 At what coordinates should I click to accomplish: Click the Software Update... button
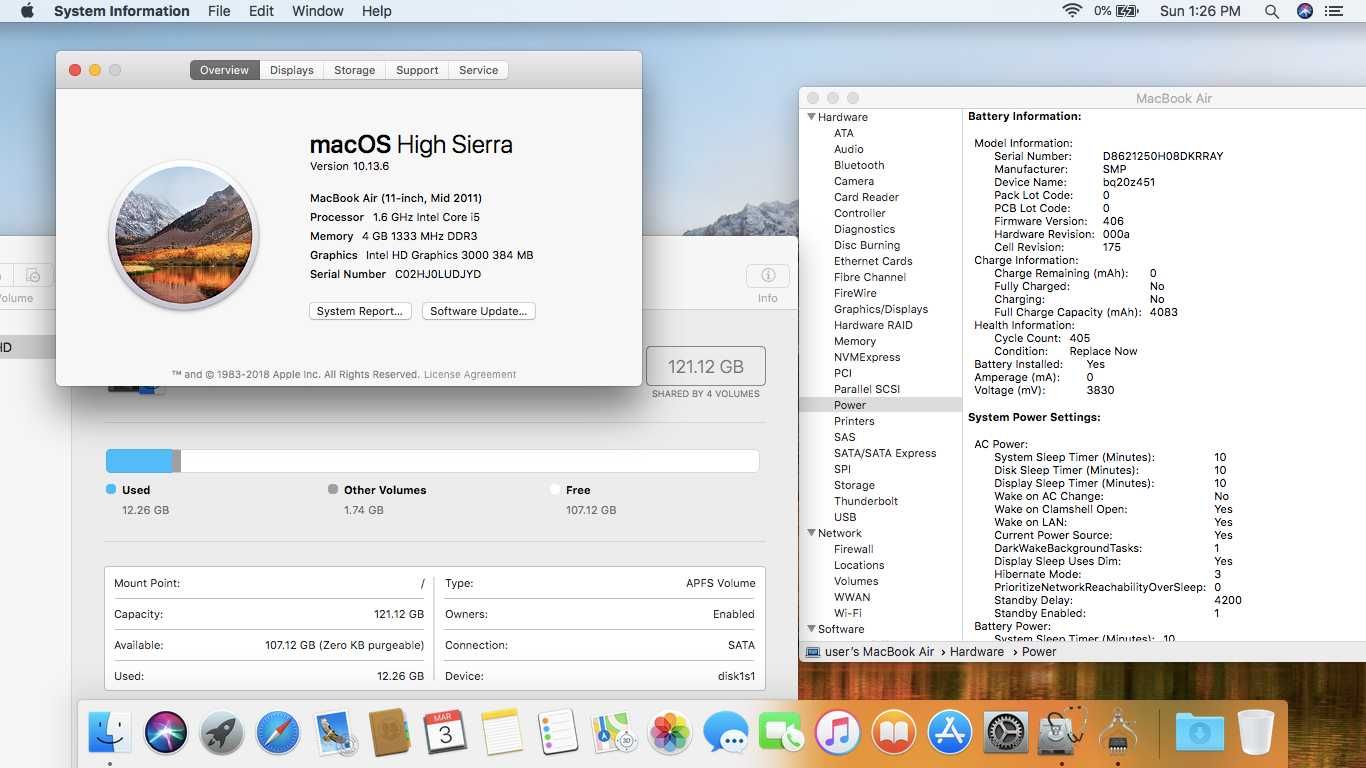[x=479, y=311]
